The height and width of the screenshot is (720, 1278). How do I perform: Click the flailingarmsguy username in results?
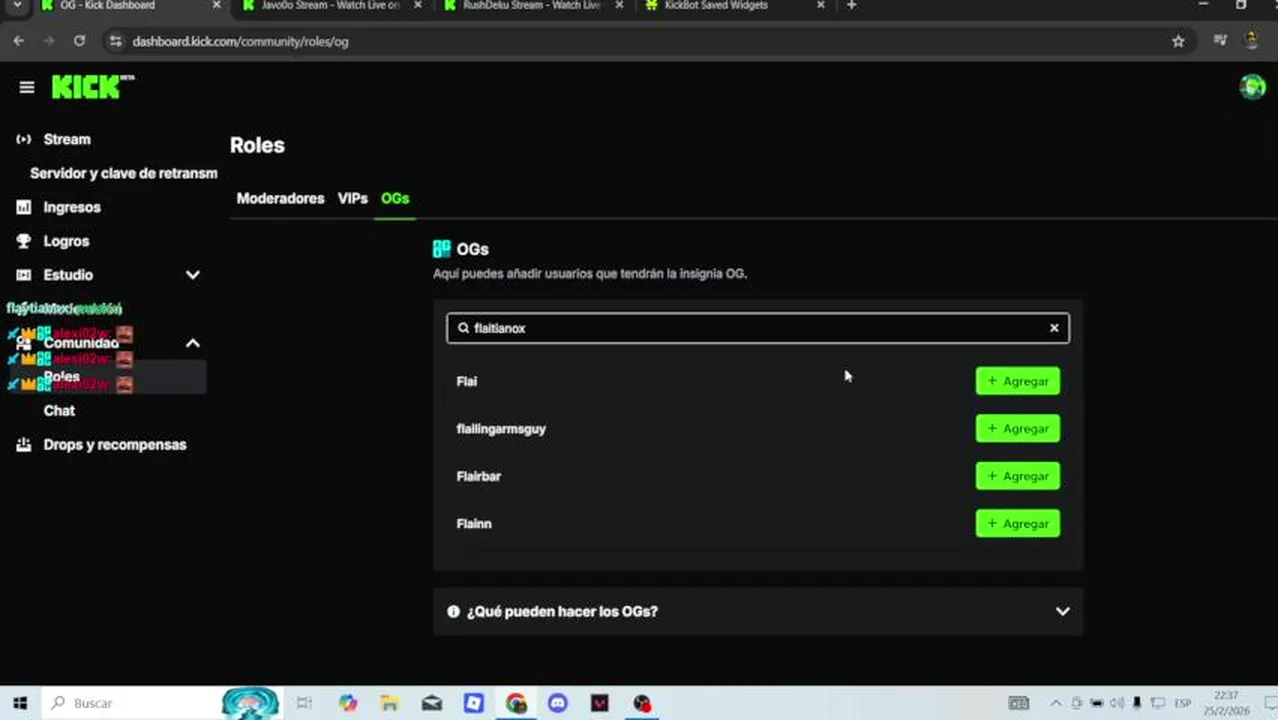[501, 429]
